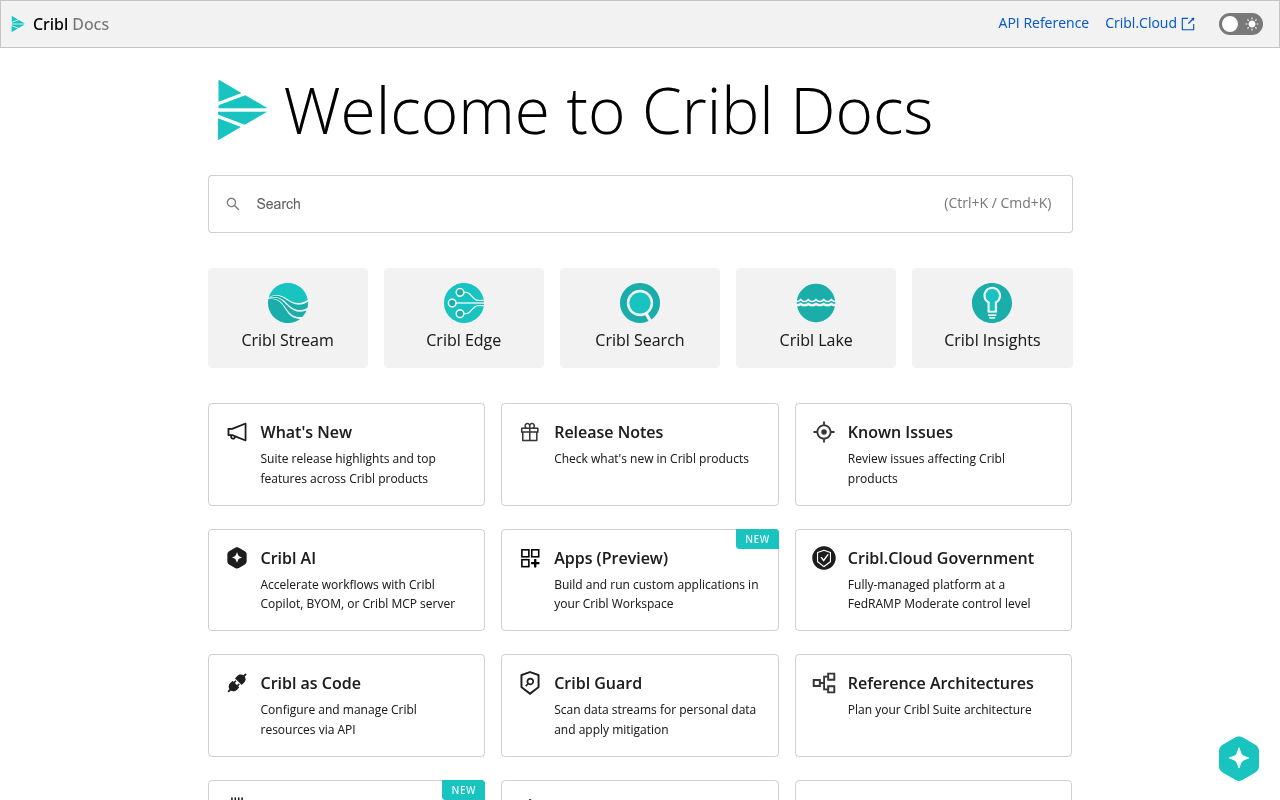Click 'Scan data streams for personal data' description
This screenshot has width=1280, height=800.
tap(655, 719)
